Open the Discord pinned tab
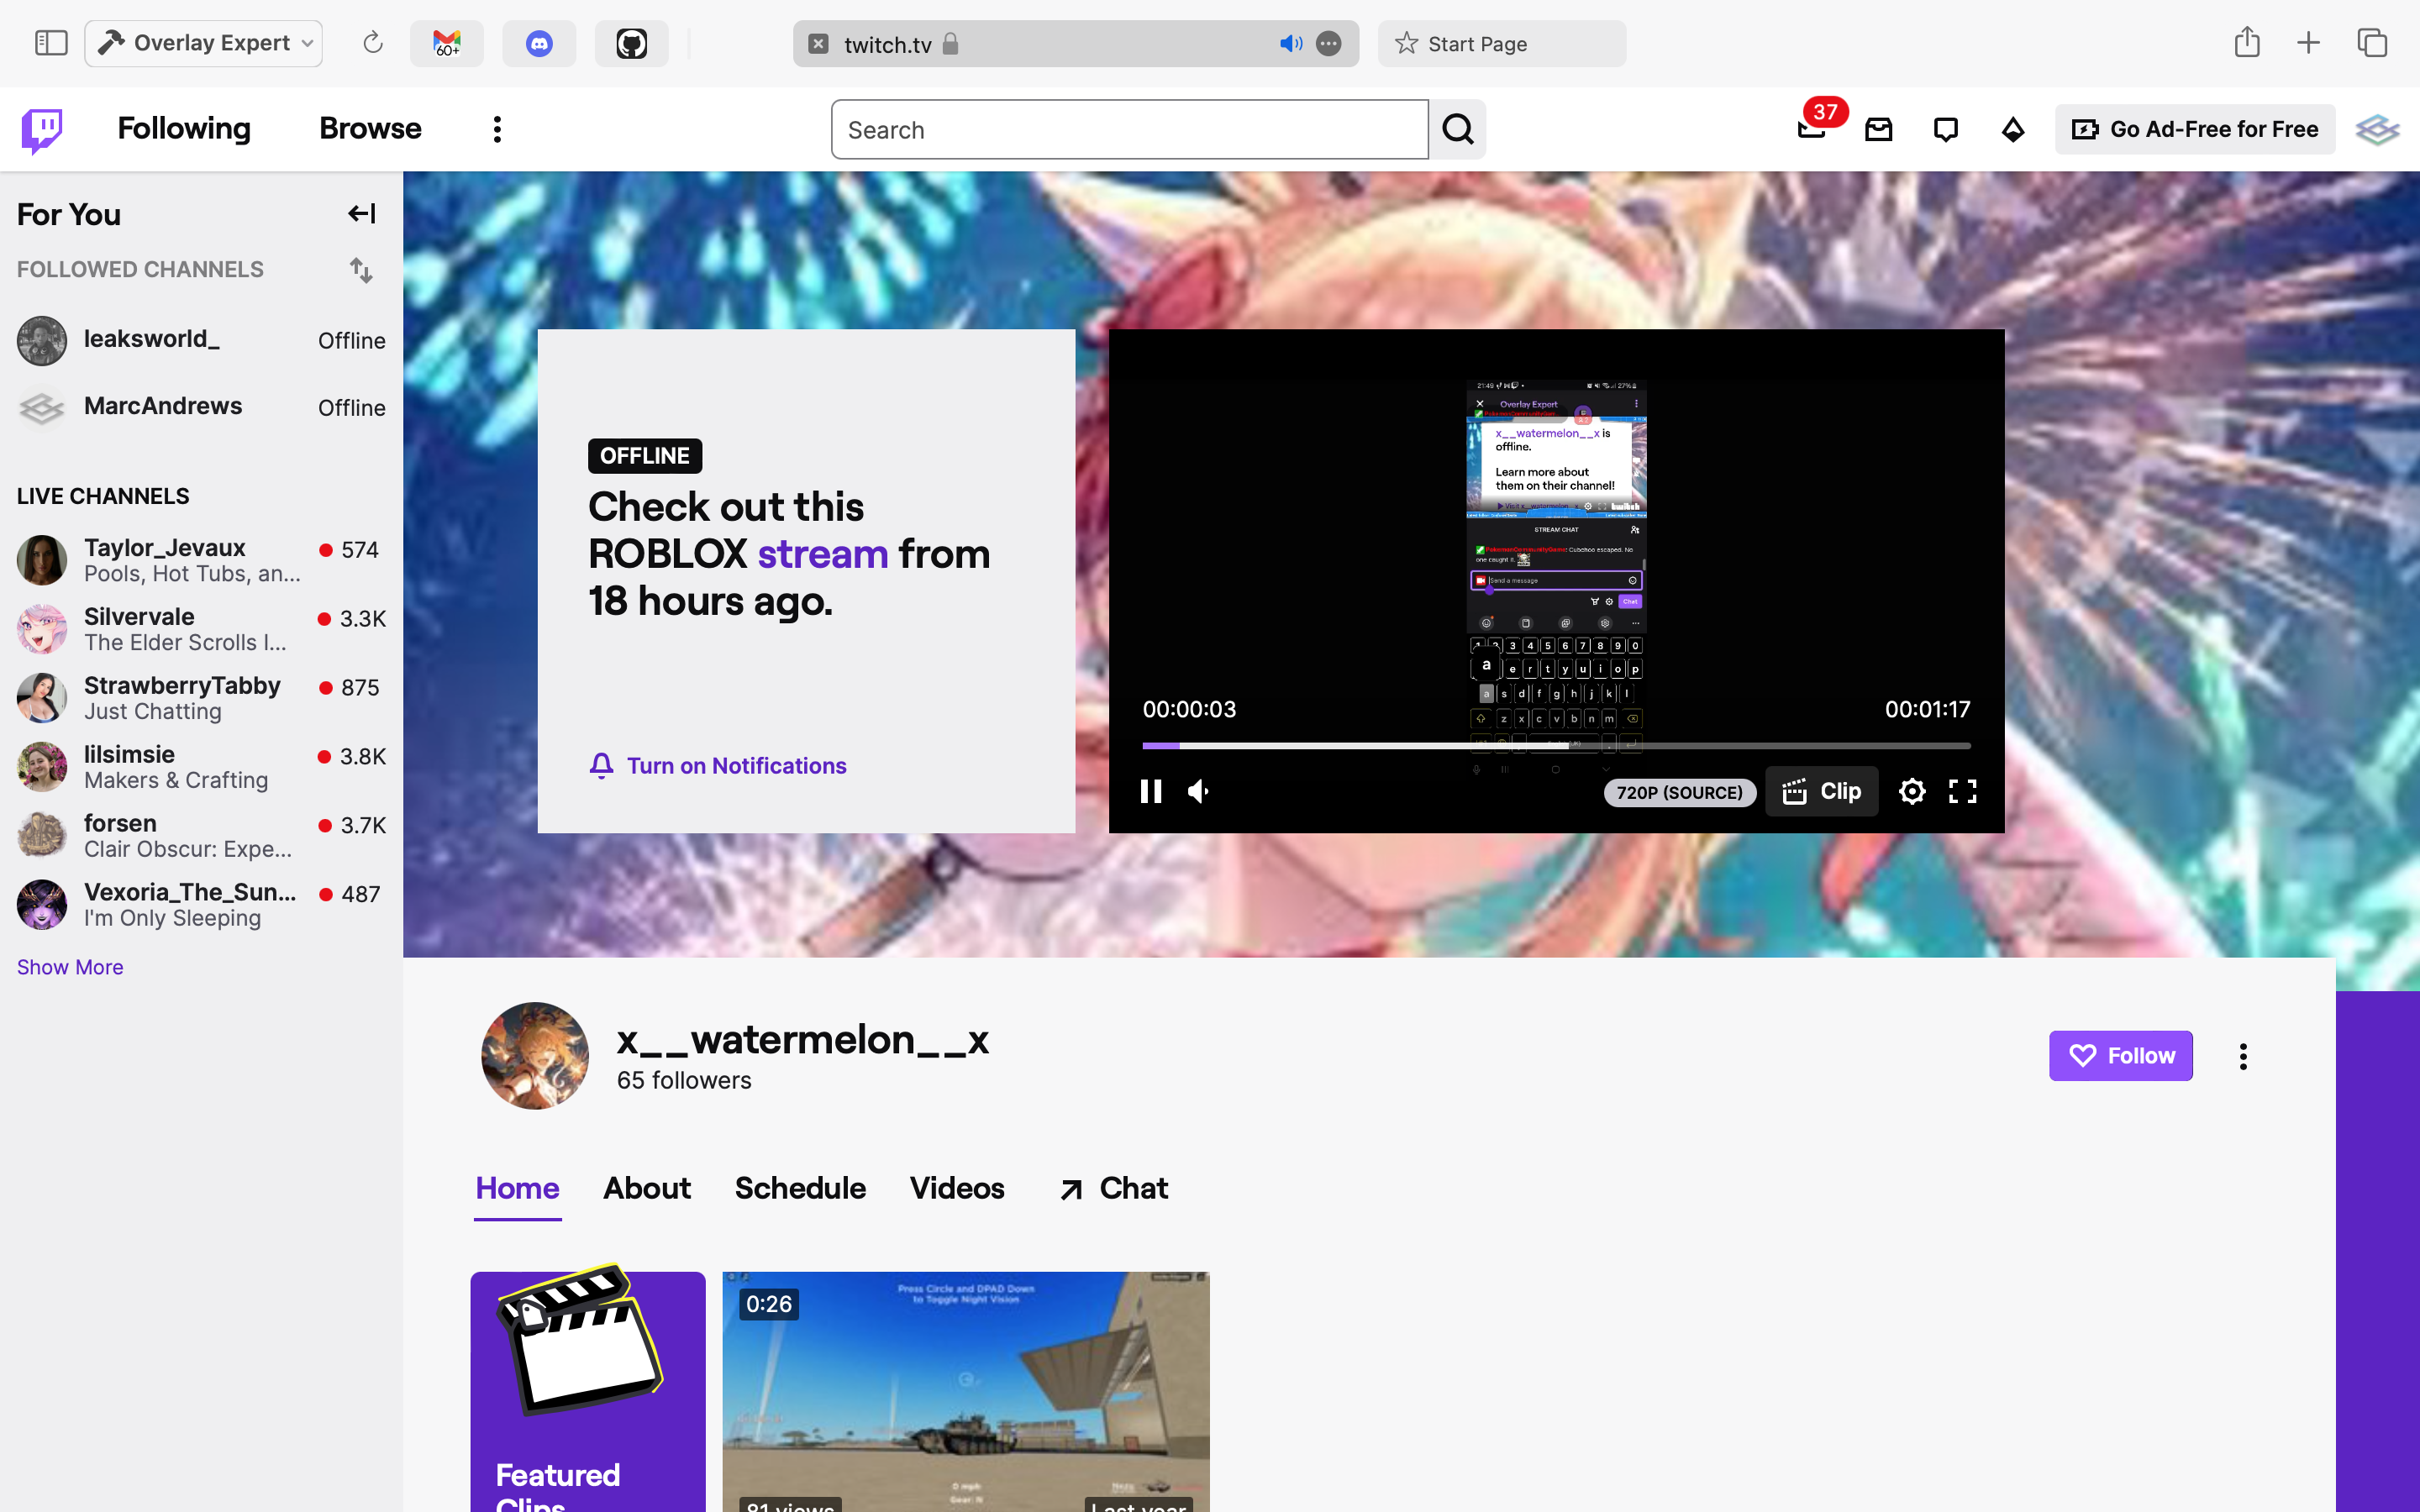The height and width of the screenshot is (1512, 2420). pos(539,43)
